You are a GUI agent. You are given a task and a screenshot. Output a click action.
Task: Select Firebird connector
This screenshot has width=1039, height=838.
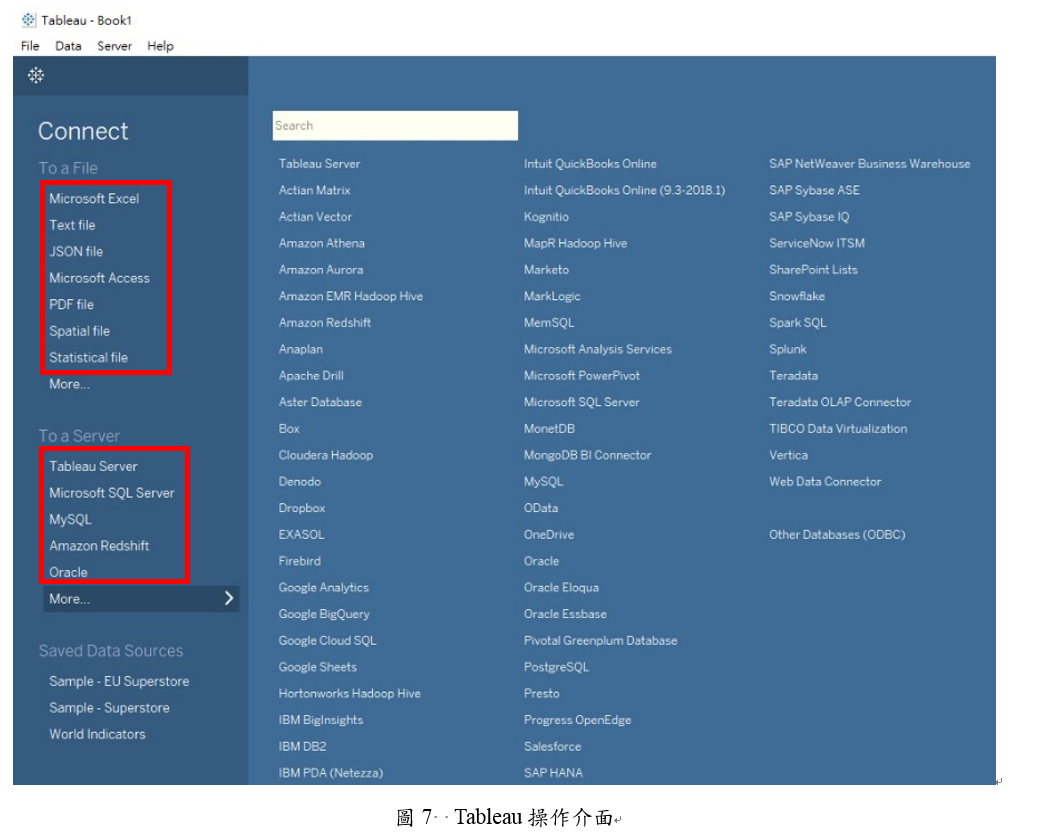click(300, 561)
